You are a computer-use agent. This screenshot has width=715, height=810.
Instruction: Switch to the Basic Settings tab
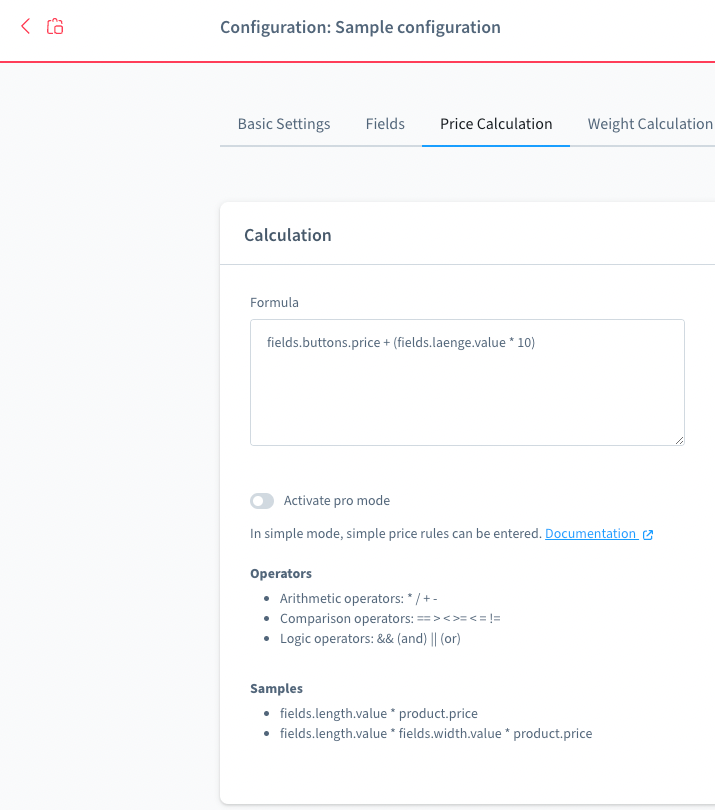(283, 124)
